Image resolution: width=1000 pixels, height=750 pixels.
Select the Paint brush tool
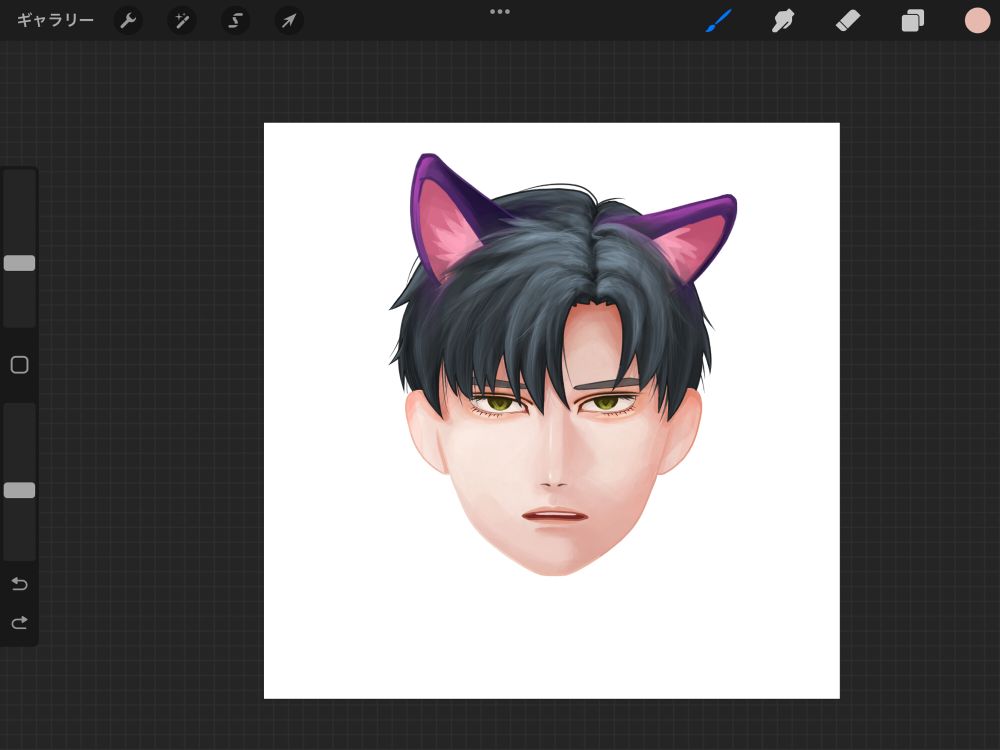click(719, 20)
